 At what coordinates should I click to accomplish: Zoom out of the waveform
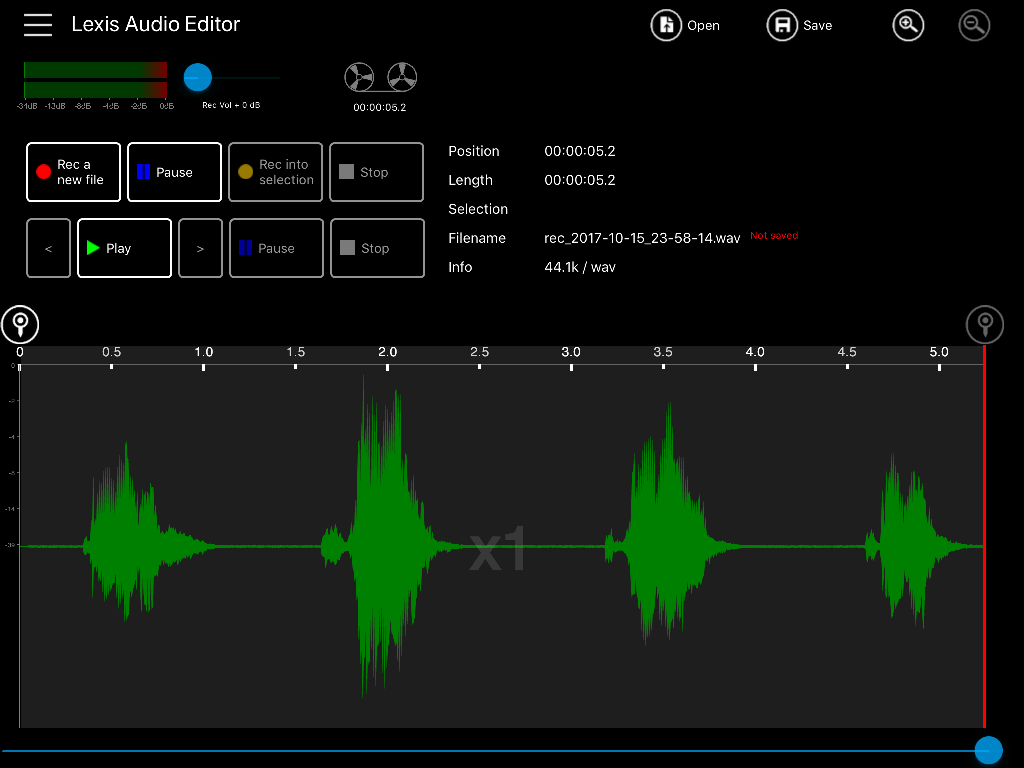pyautogui.click(x=974, y=25)
